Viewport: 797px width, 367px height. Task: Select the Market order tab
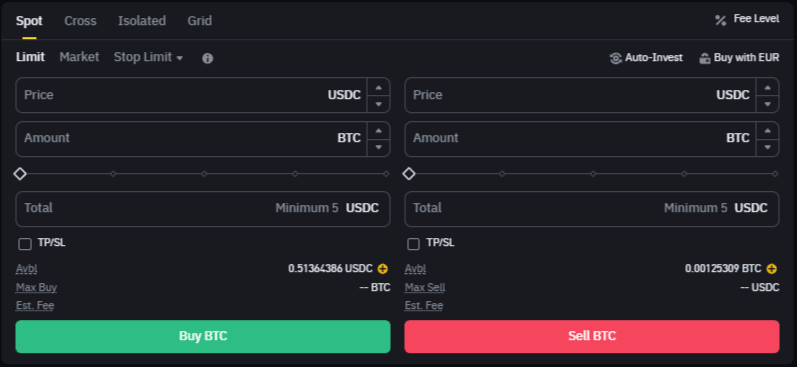[79, 57]
